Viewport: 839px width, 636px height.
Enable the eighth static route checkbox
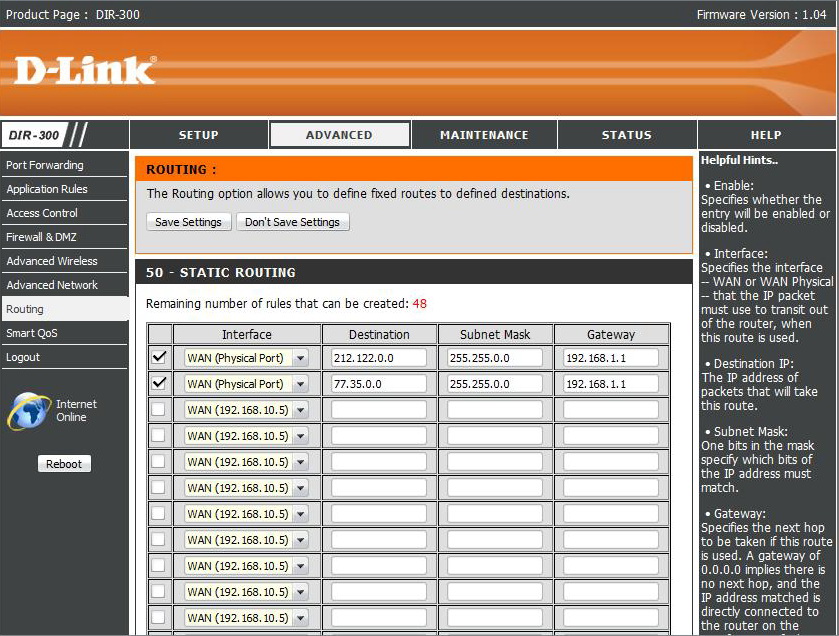[x=159, y=540]
